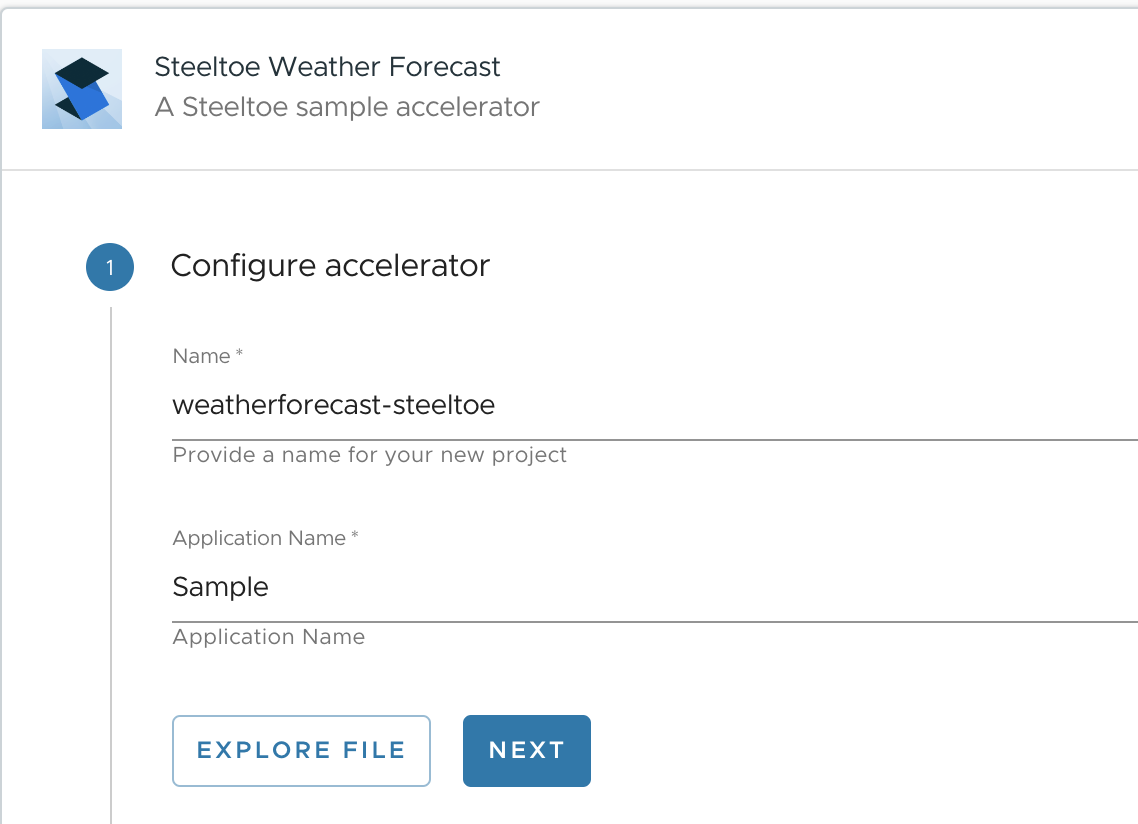Click the Name field label
This screenshot has height=824, width=1138.
click(207, 356)
